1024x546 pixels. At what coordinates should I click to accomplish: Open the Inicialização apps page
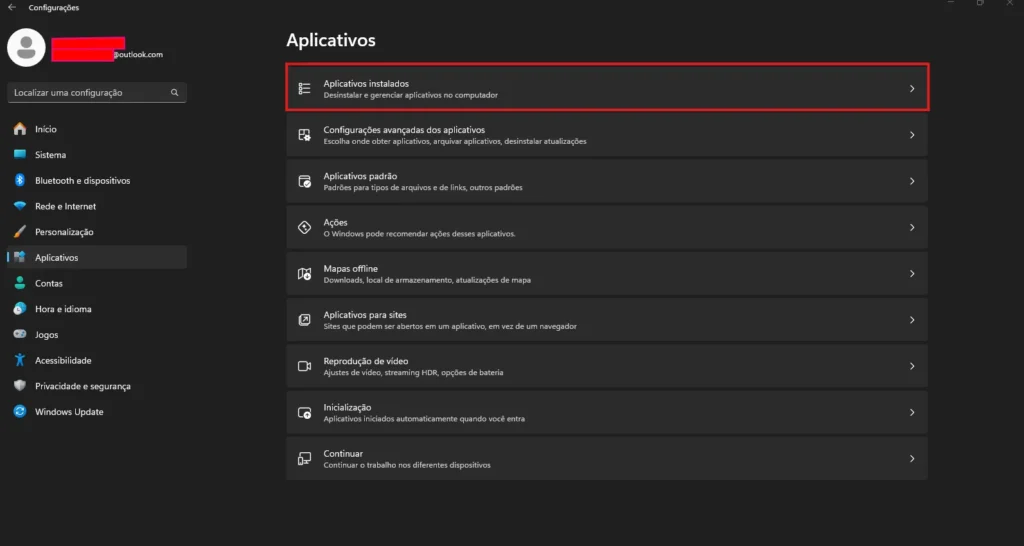[607, 413]
